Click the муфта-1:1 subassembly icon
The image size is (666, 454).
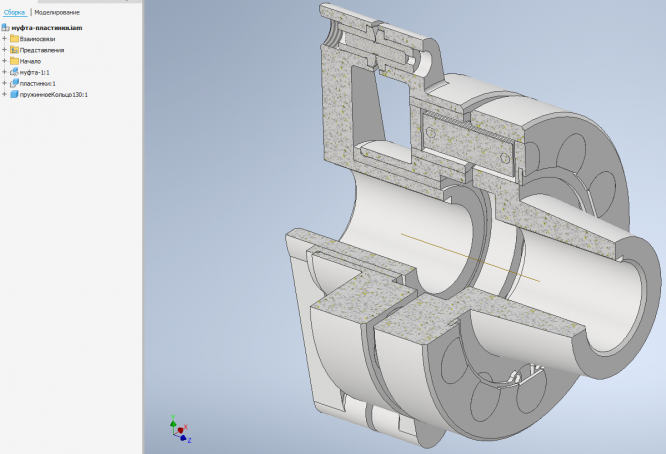click(x=14, y=73)
